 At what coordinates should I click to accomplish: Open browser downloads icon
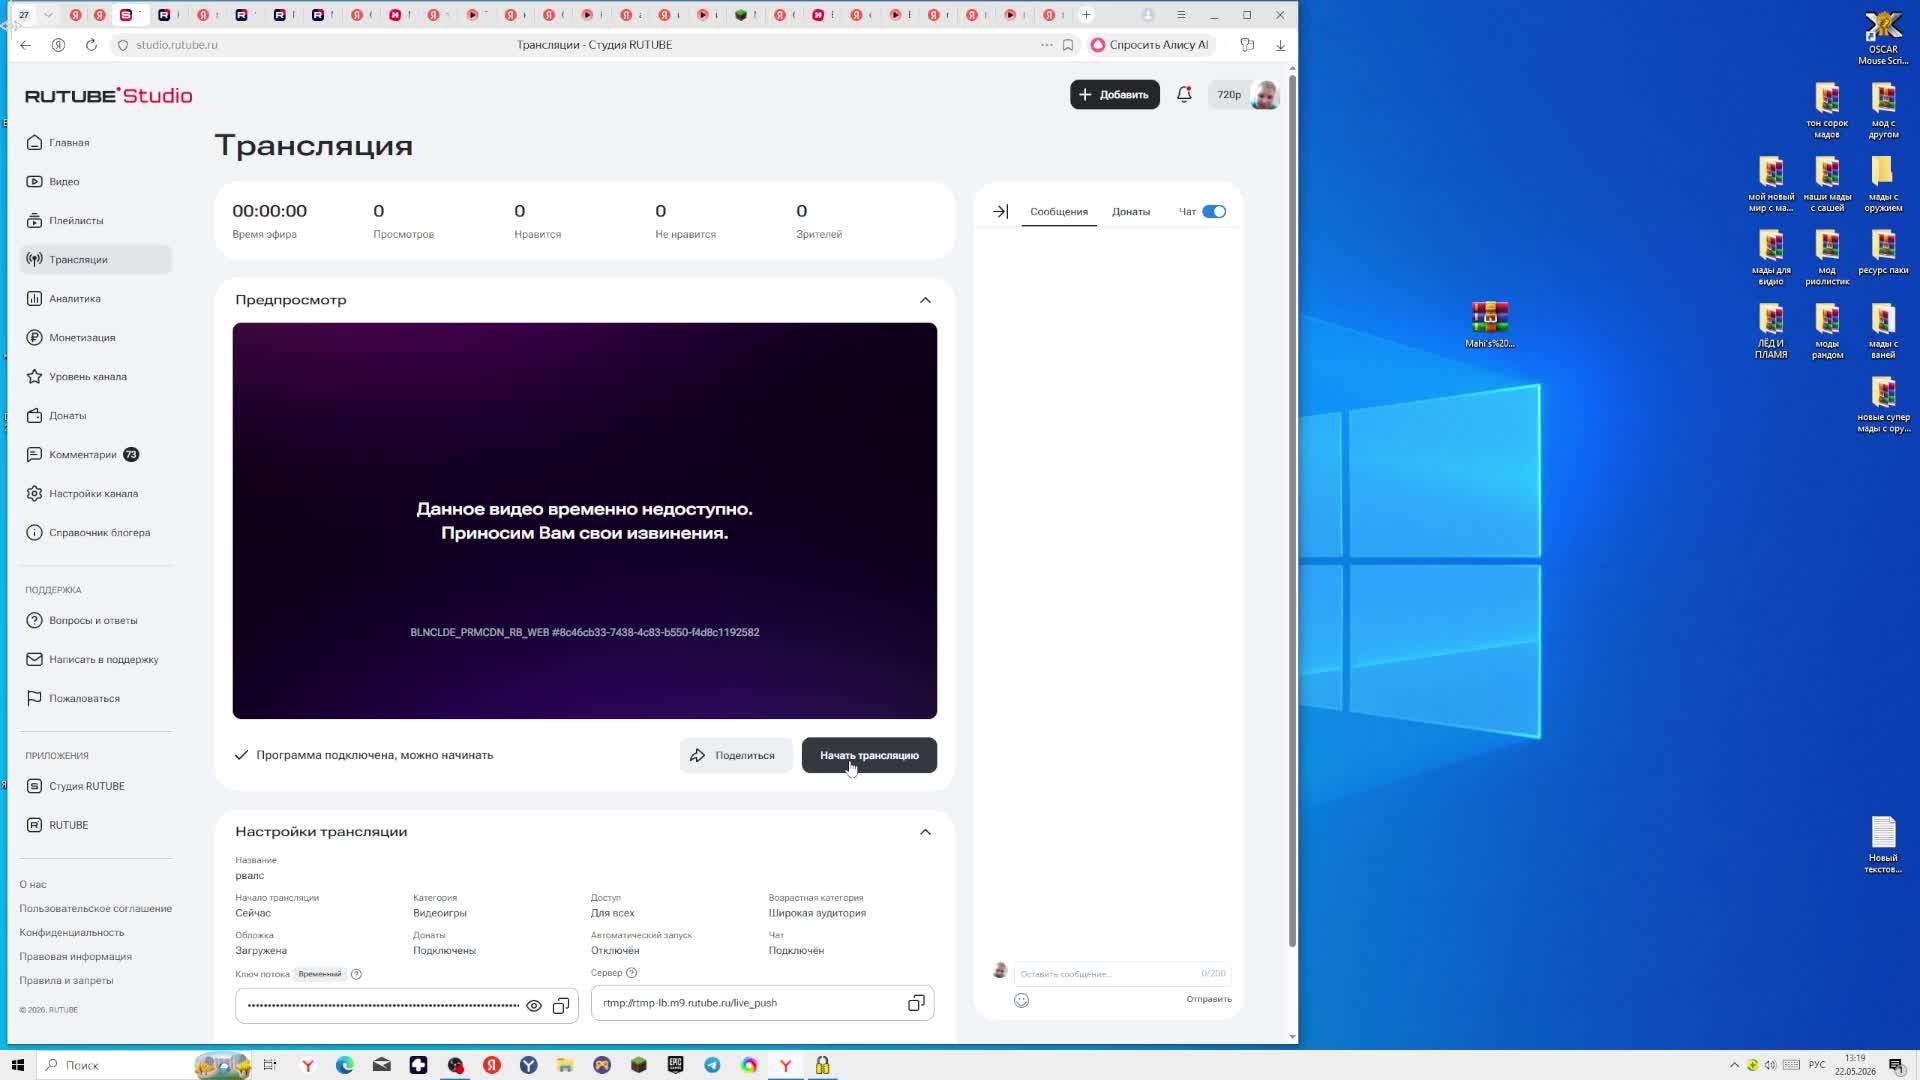[1280, 45]
